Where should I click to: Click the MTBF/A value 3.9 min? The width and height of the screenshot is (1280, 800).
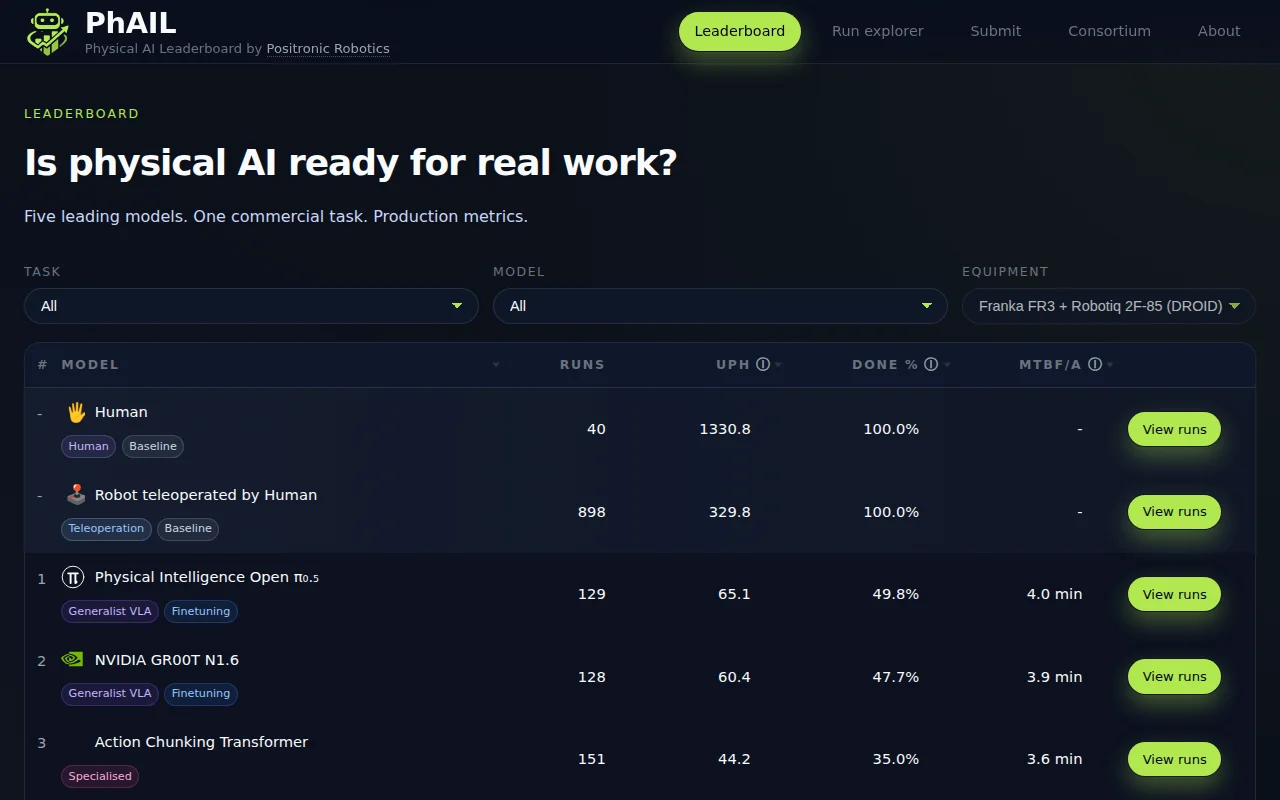[x=1055, y=677]
